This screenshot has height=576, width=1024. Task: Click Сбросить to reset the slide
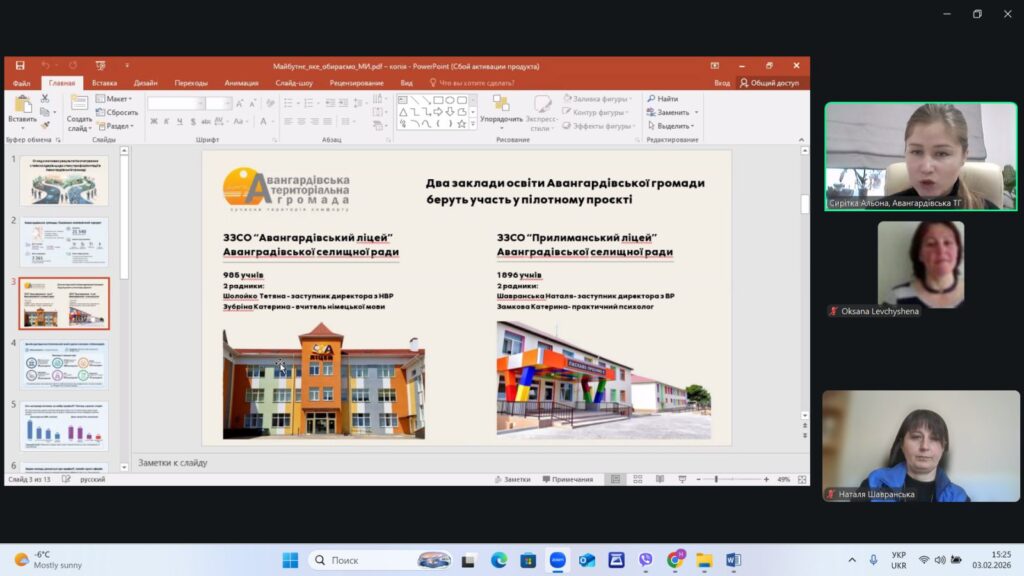coord(117,113)
